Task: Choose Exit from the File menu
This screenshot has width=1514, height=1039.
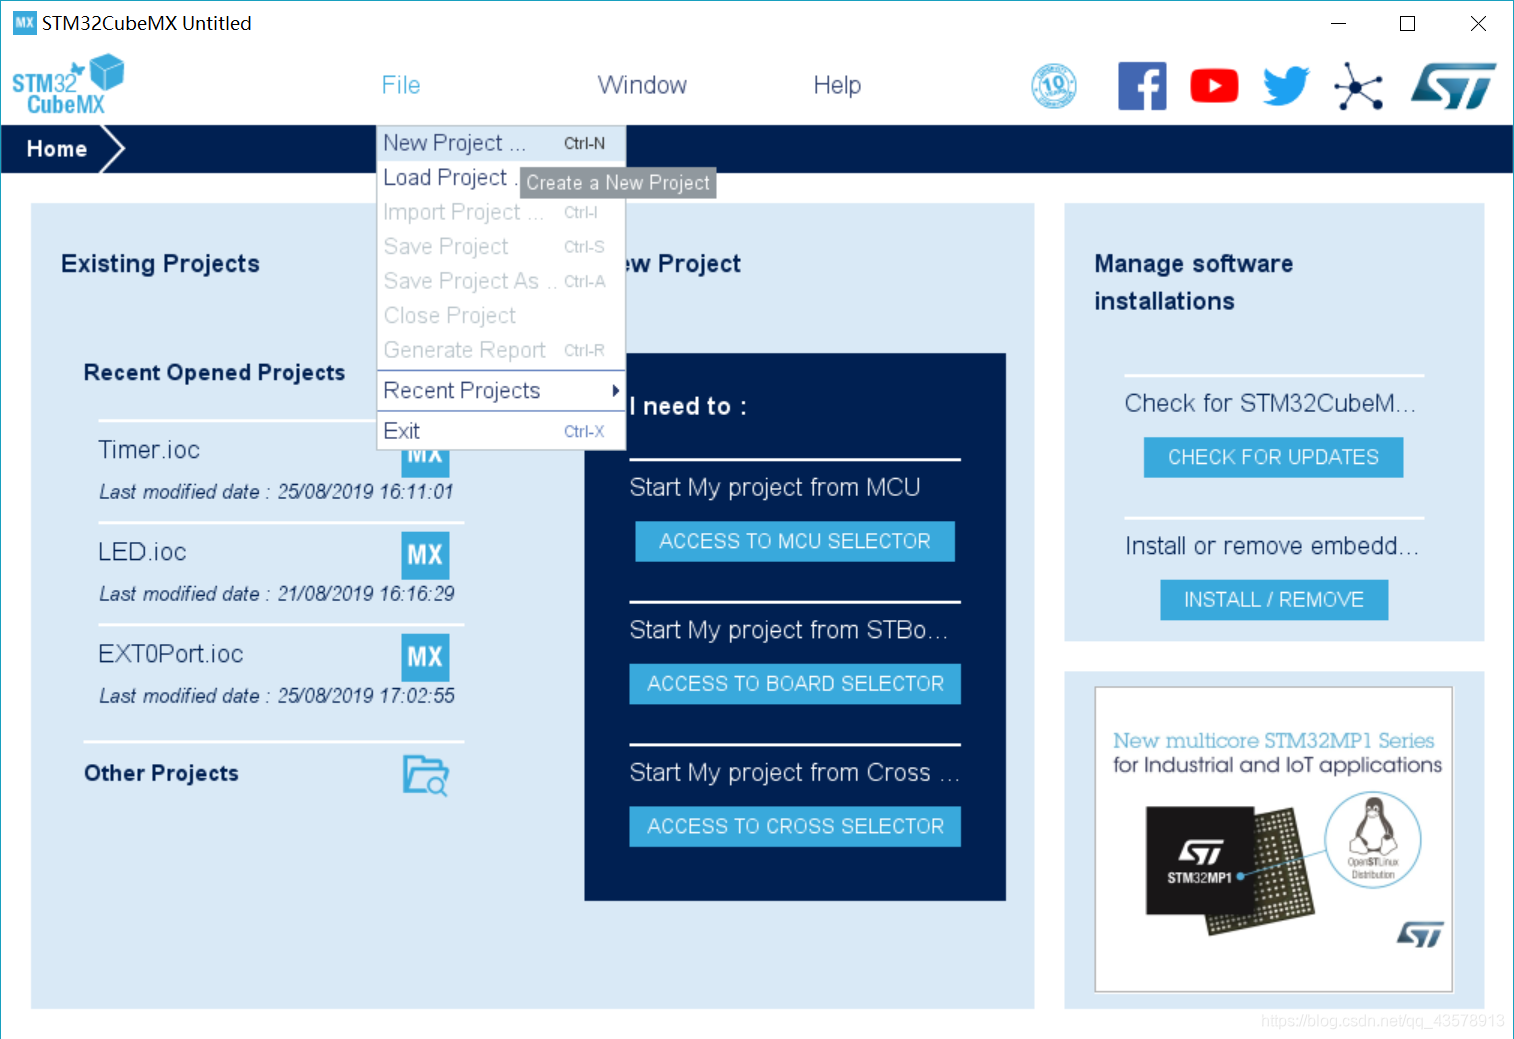Action: pos(501,431)
